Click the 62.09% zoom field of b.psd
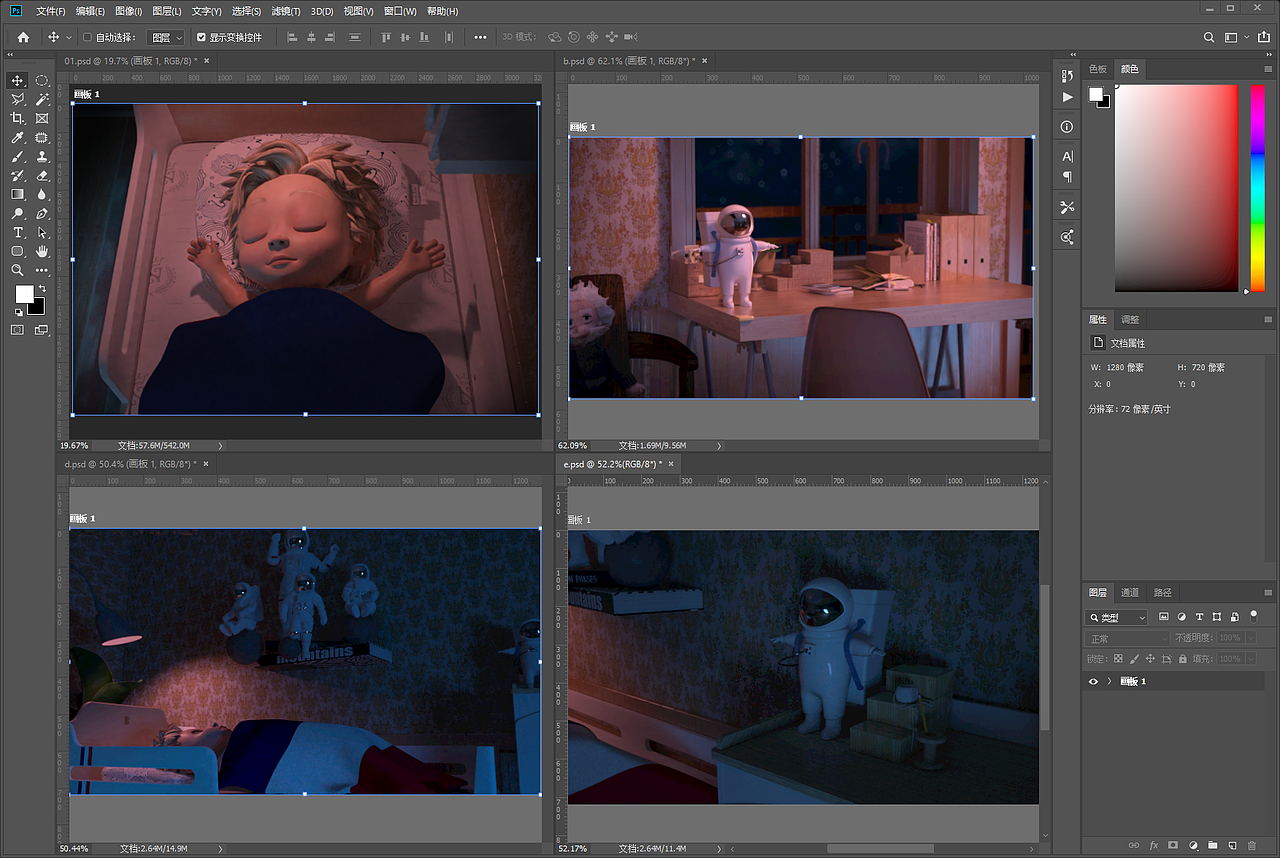 pos(573,445)
